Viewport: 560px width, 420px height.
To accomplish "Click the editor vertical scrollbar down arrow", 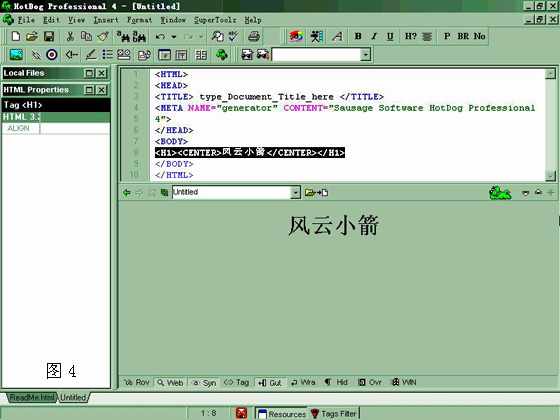I will [x=550, y=175].
